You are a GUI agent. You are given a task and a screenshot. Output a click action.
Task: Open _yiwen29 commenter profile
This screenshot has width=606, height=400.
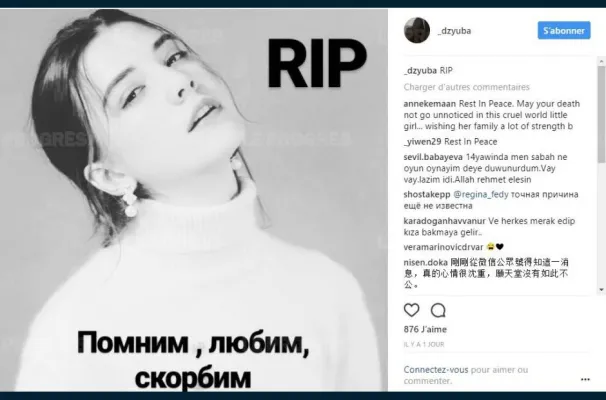click(422, 142)
